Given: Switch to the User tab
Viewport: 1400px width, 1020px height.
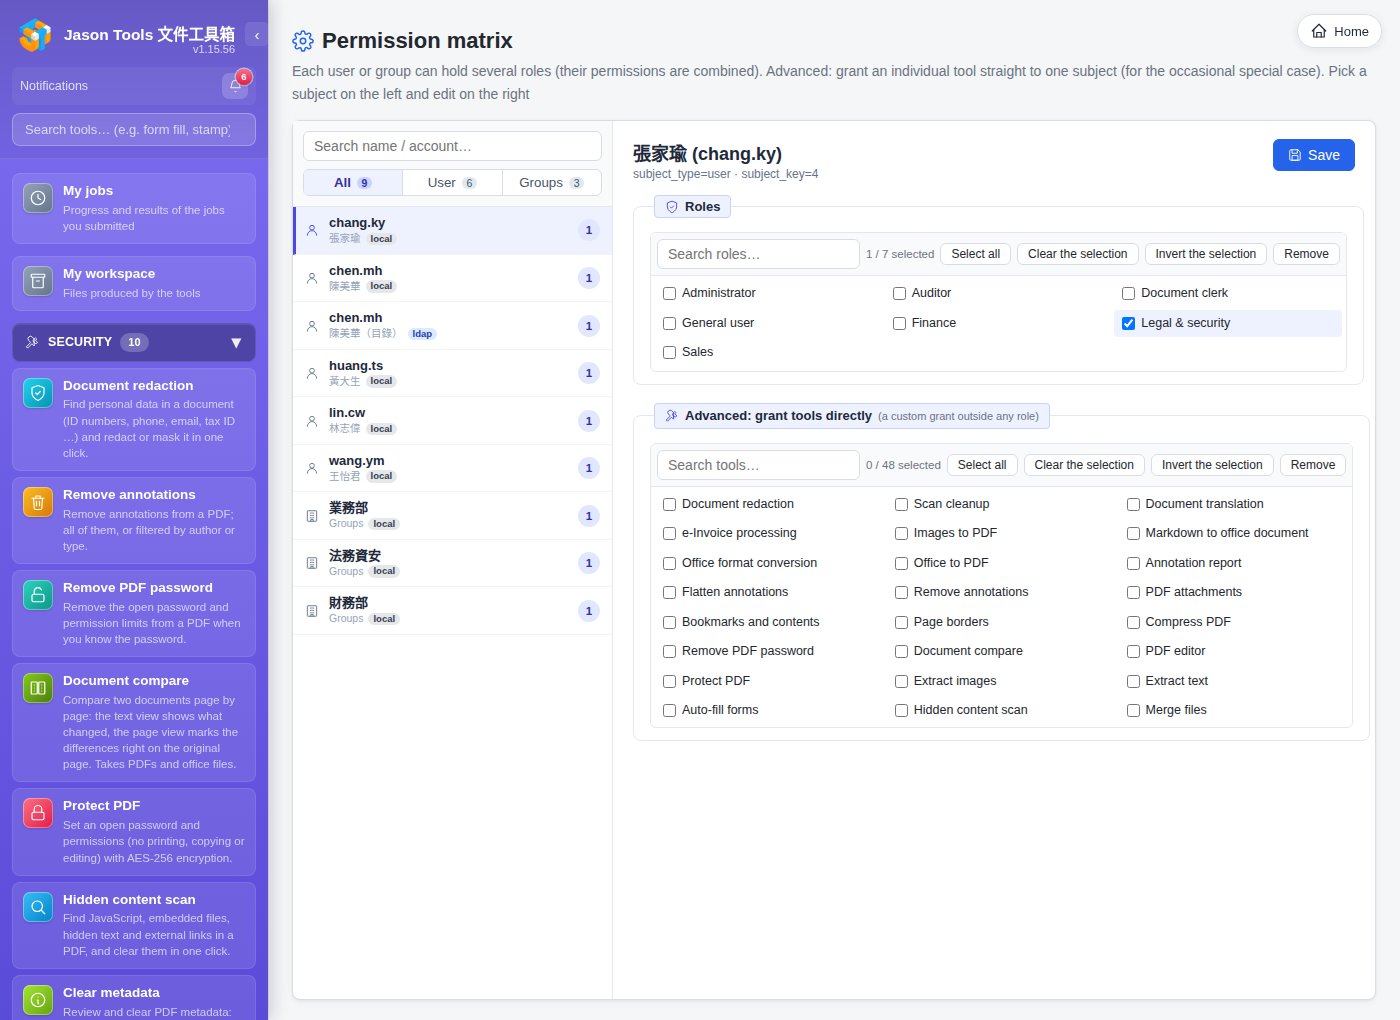Looking at the screenshot, I should click(x=452, y=182).
